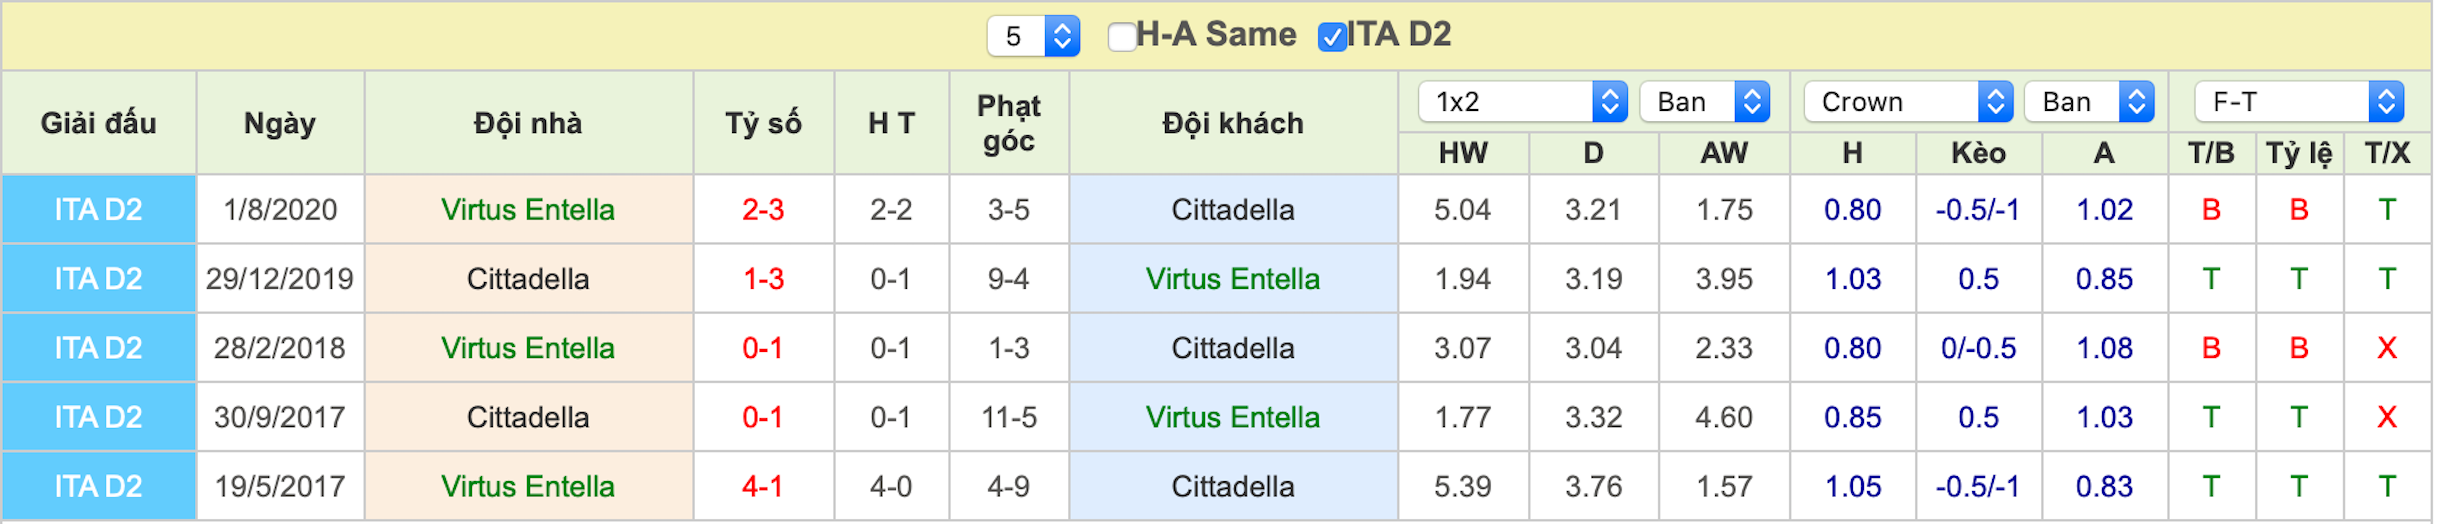Click Phạt góc column header

point(1009,123)
